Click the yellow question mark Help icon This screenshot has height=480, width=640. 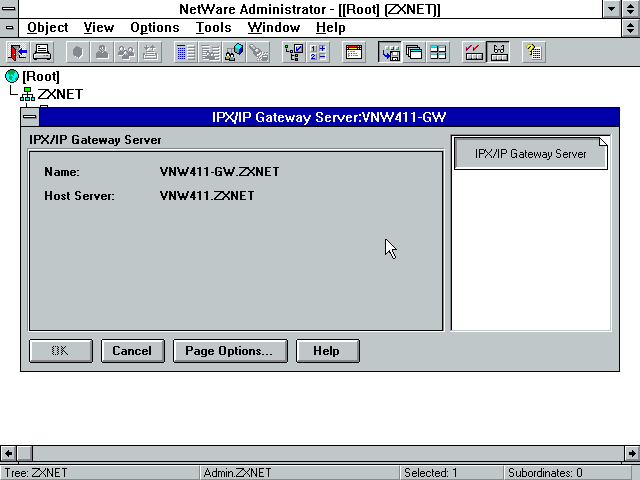(534, 52)
